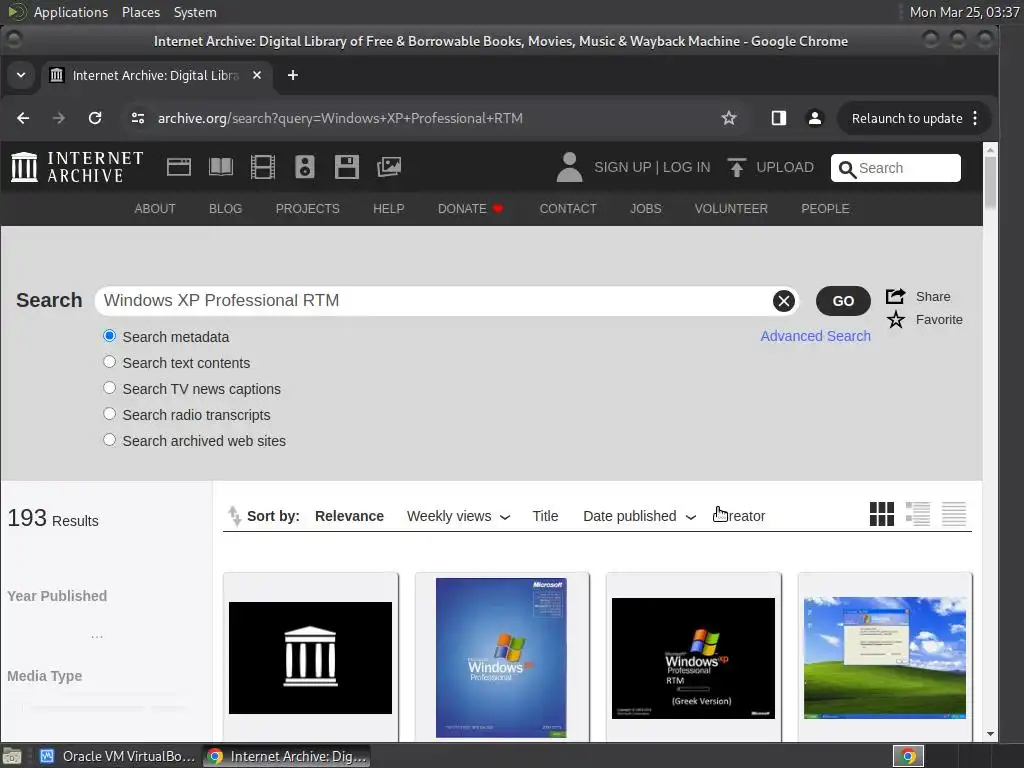The height and width of the screenshot is (768, 1024).
Task: Open the ABOUT nav item
Action: (155, 209)
